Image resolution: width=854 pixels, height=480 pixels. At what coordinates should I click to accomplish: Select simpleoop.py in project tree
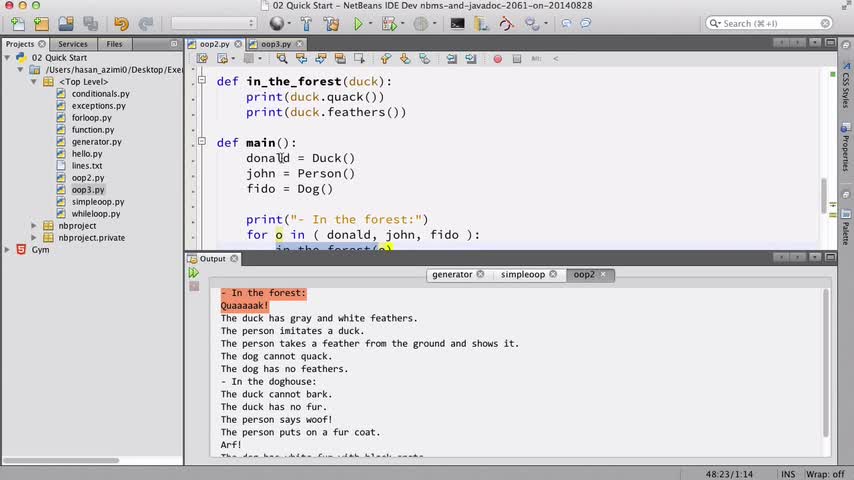97,202
